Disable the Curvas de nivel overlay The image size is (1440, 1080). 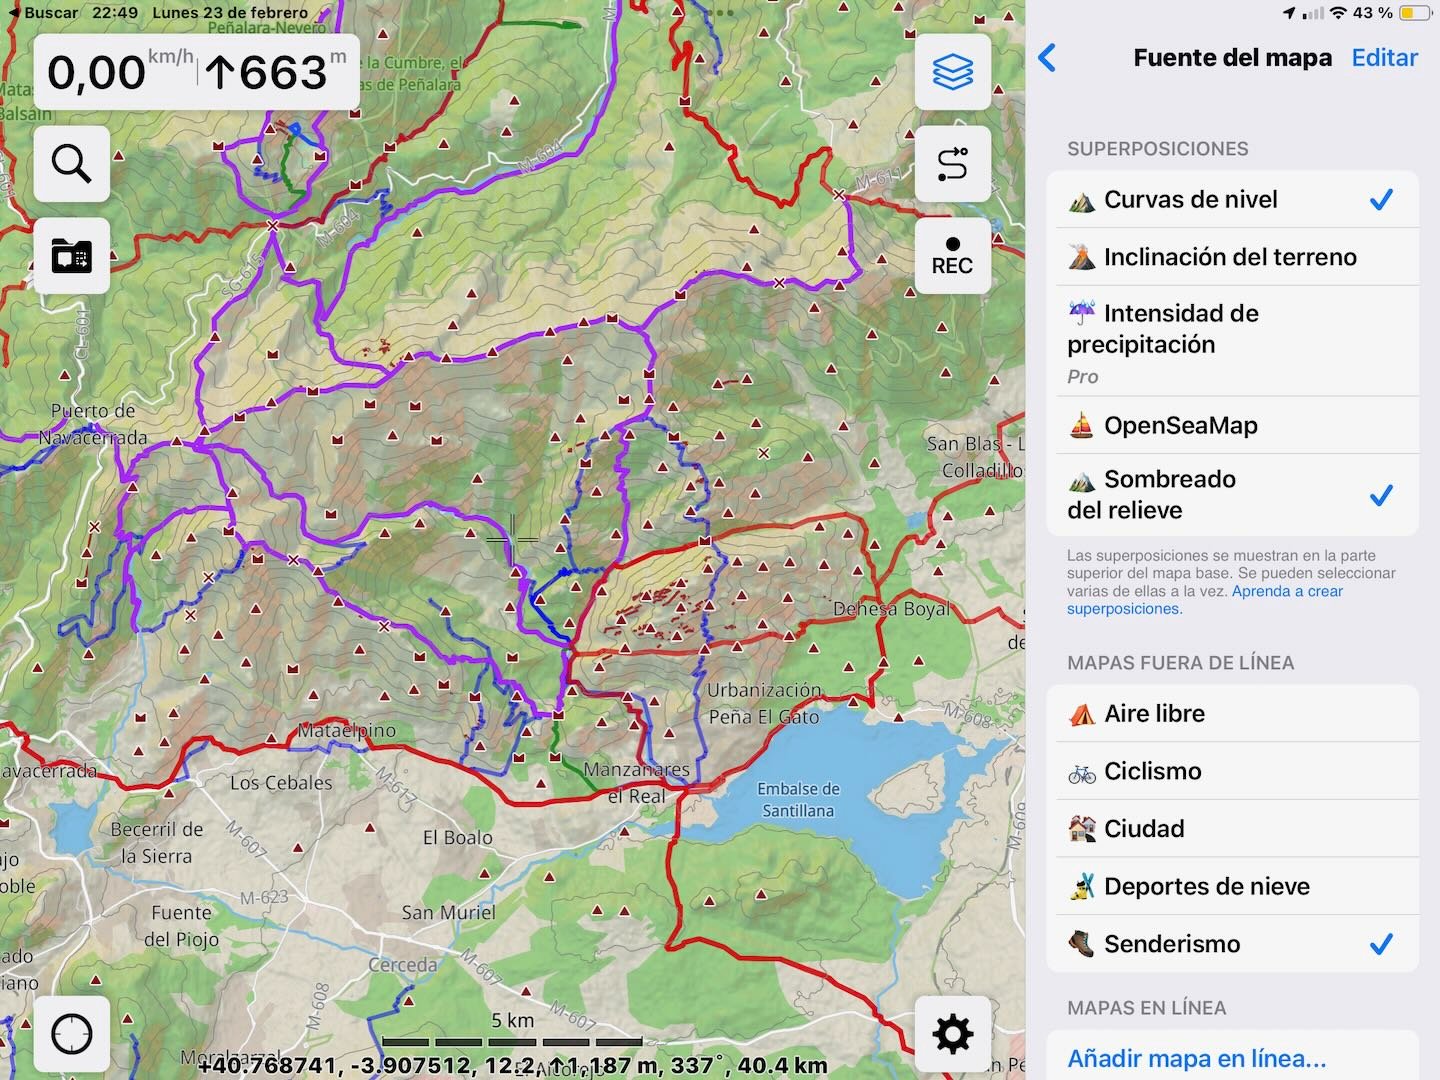(1232, 200)
